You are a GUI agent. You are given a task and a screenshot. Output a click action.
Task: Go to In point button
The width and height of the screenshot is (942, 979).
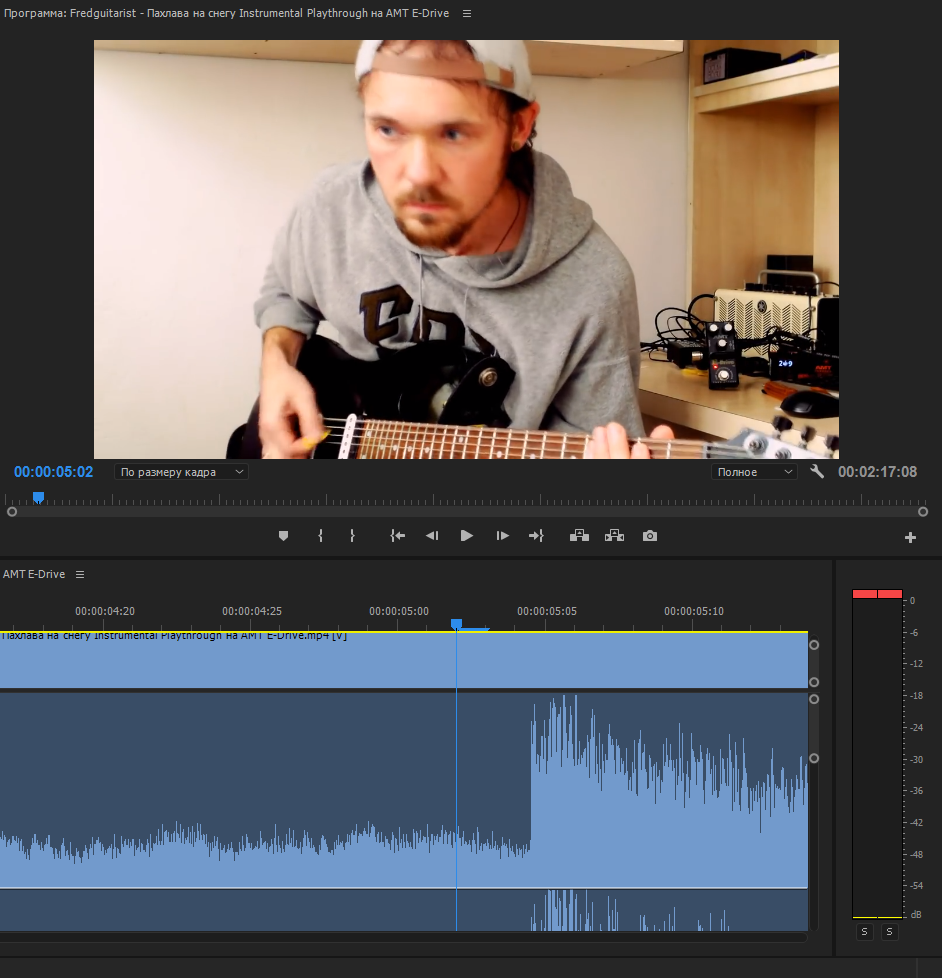pyautogui.click(x=398, y=536)
